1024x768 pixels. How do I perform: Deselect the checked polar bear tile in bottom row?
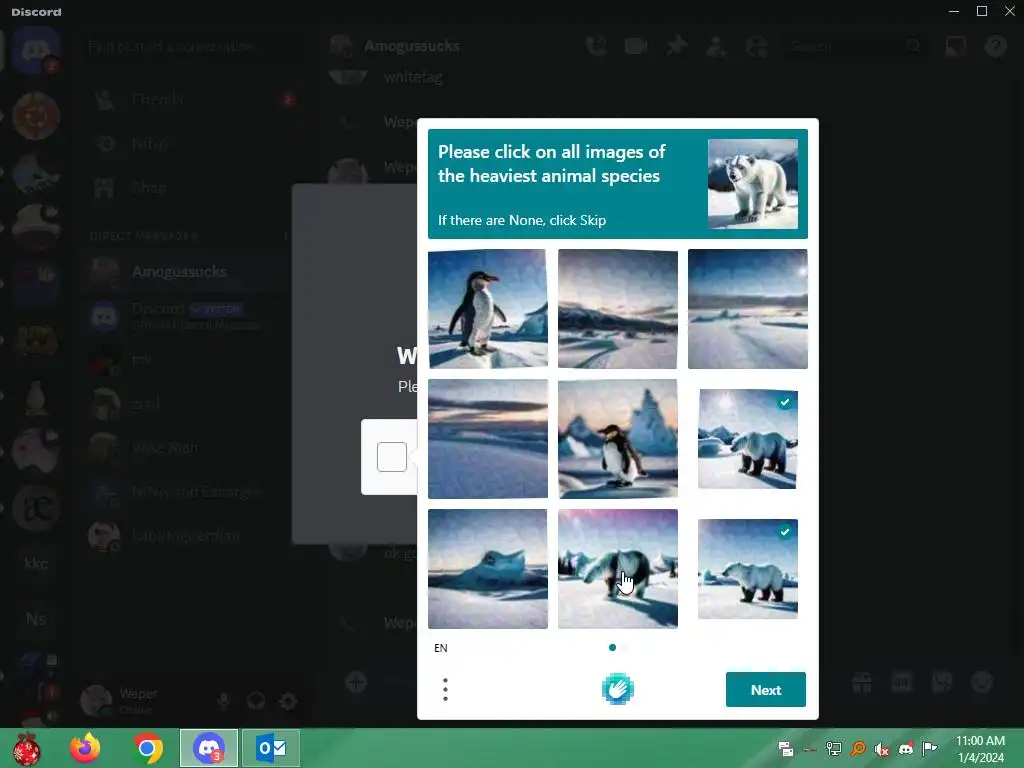748,568
